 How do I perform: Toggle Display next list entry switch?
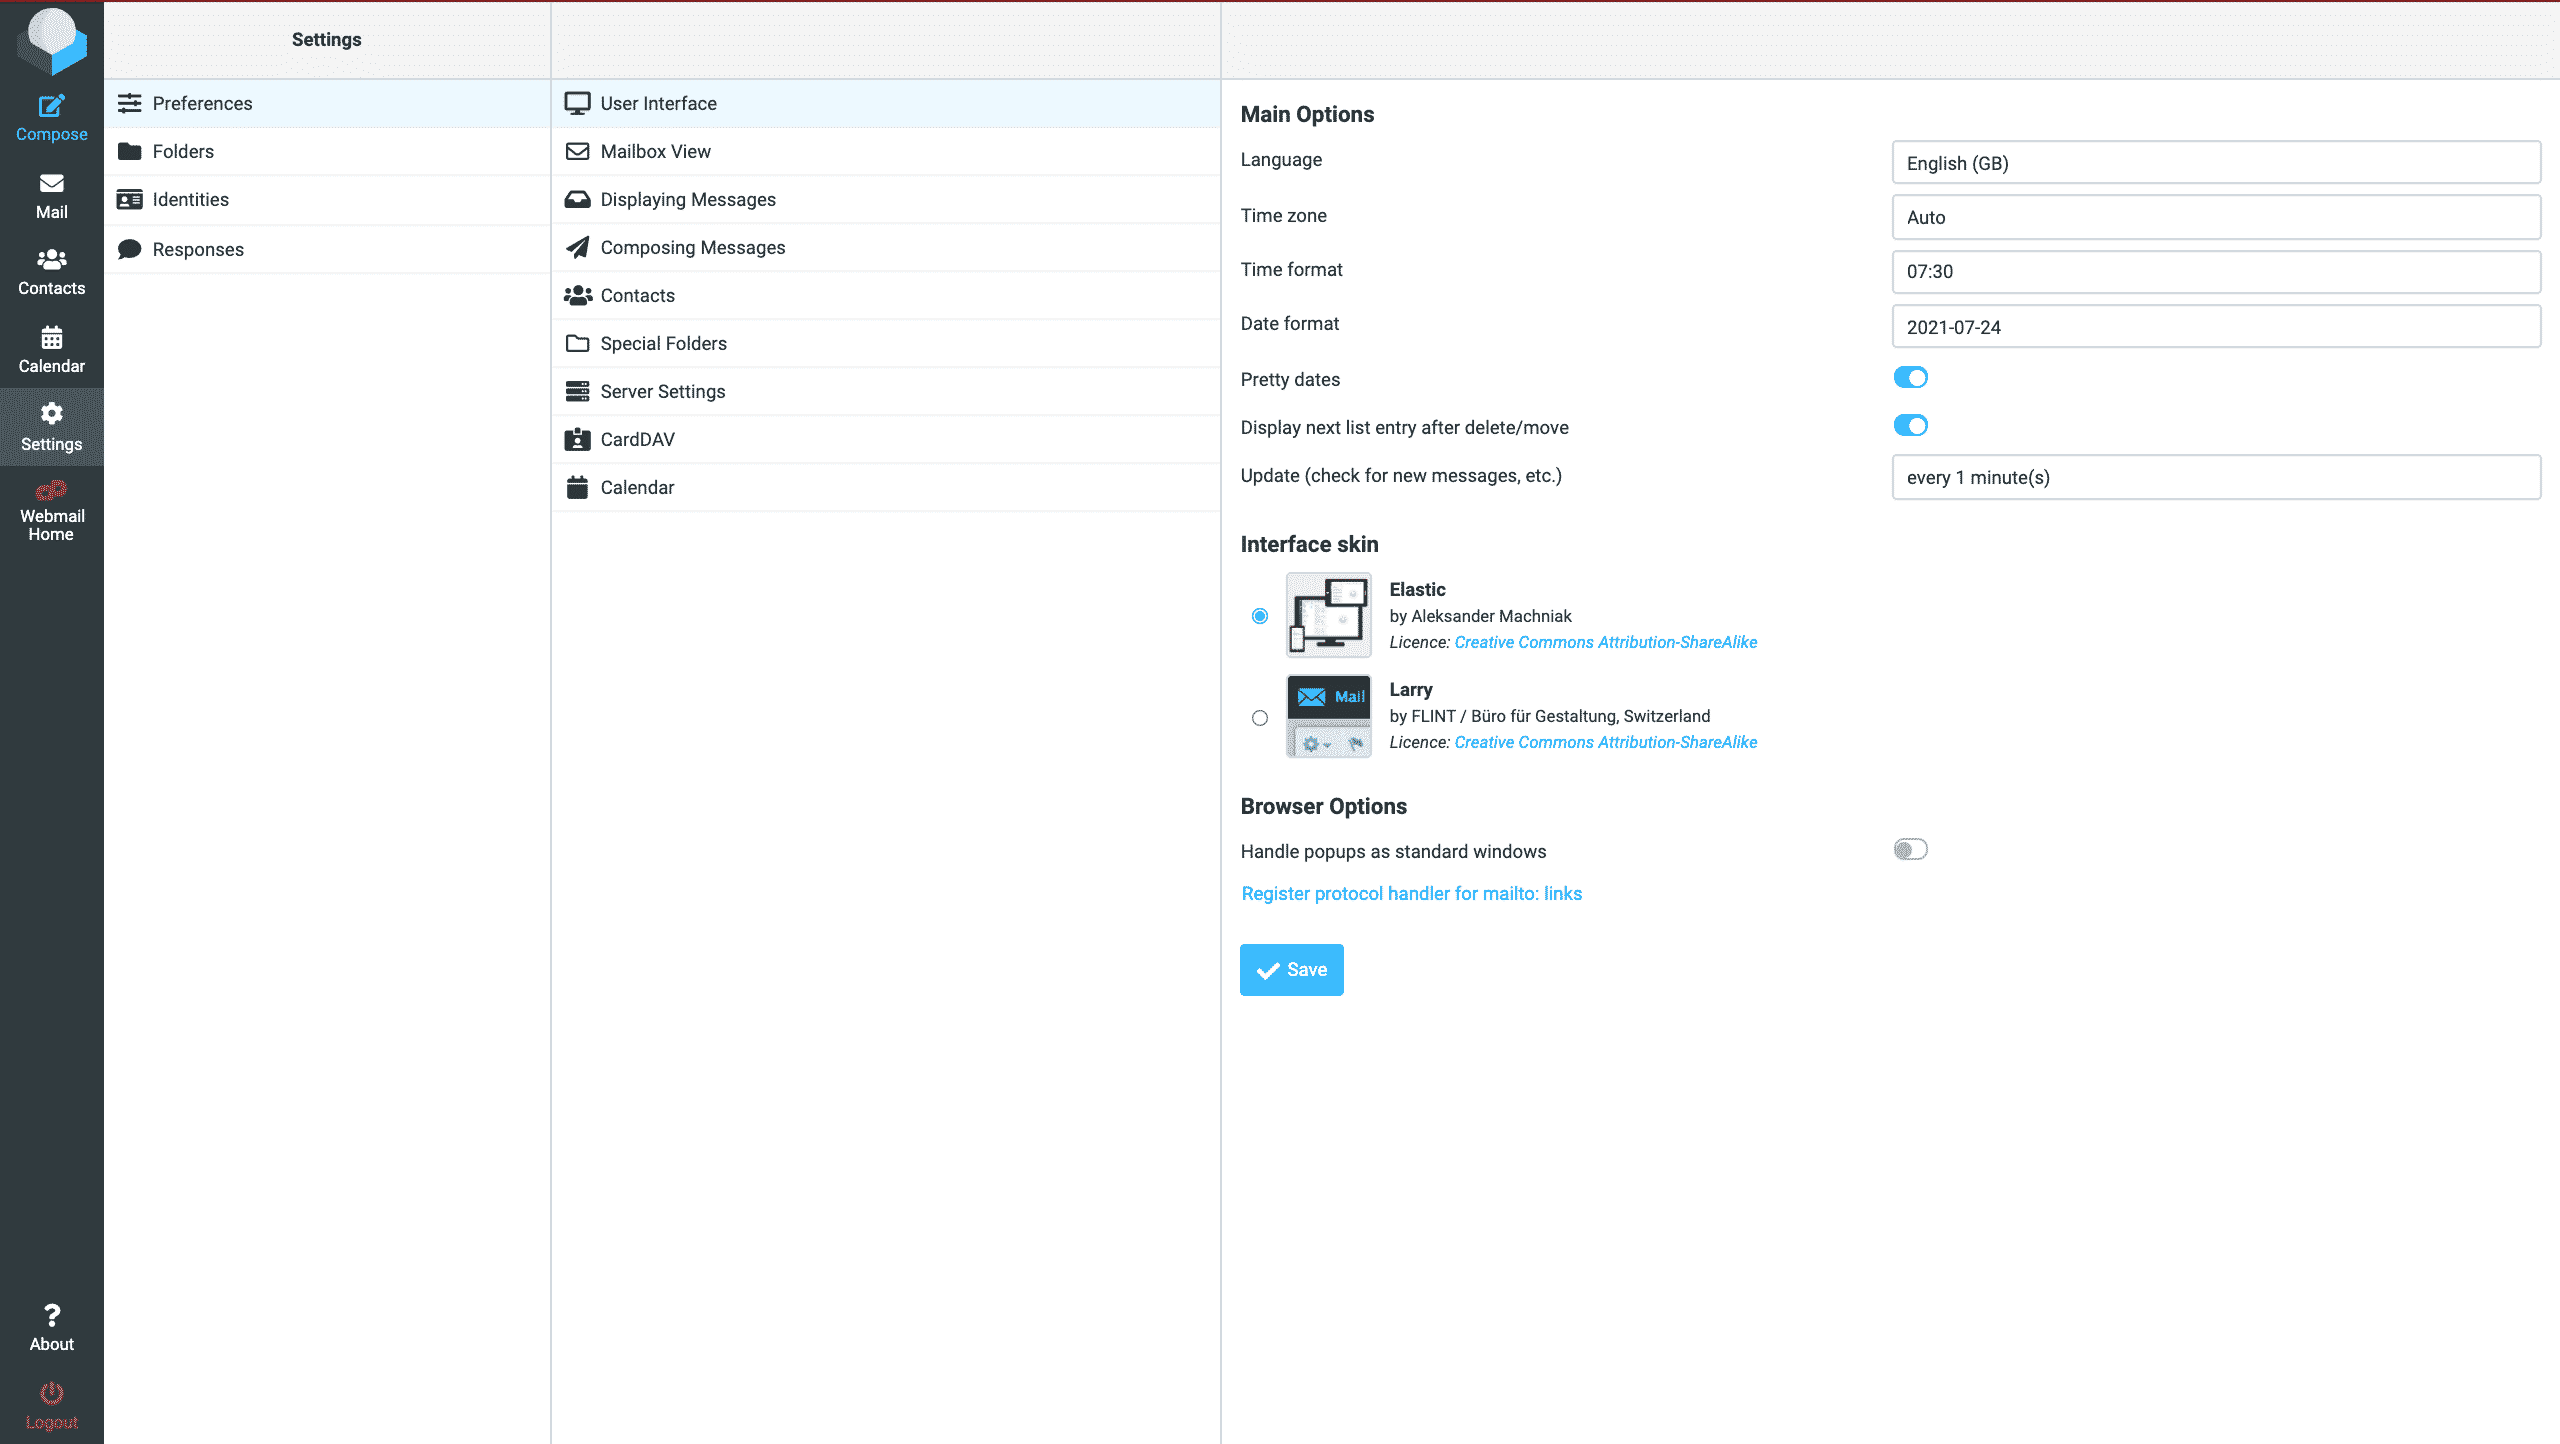click(1910, 425)
